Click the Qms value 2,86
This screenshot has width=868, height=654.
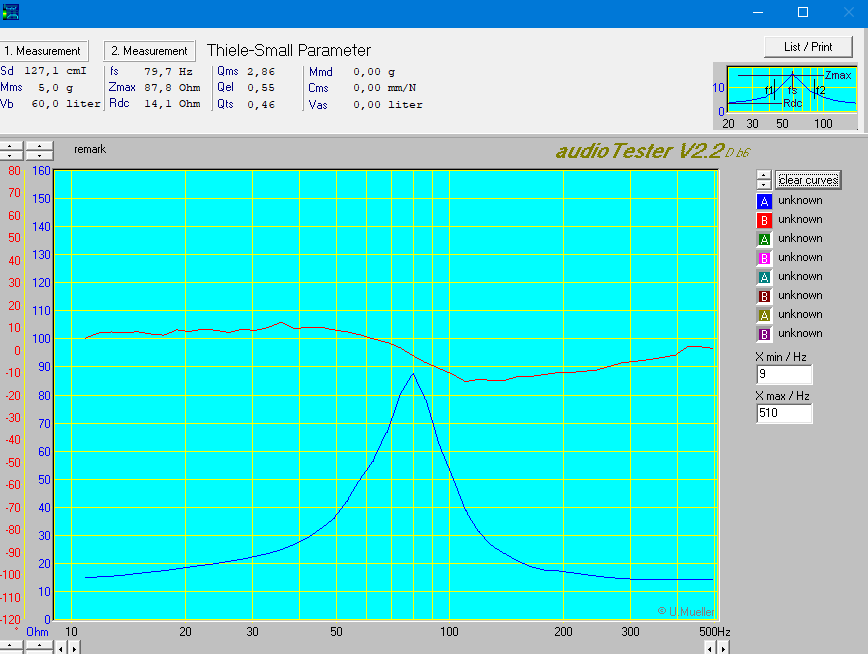click(261, 71)
